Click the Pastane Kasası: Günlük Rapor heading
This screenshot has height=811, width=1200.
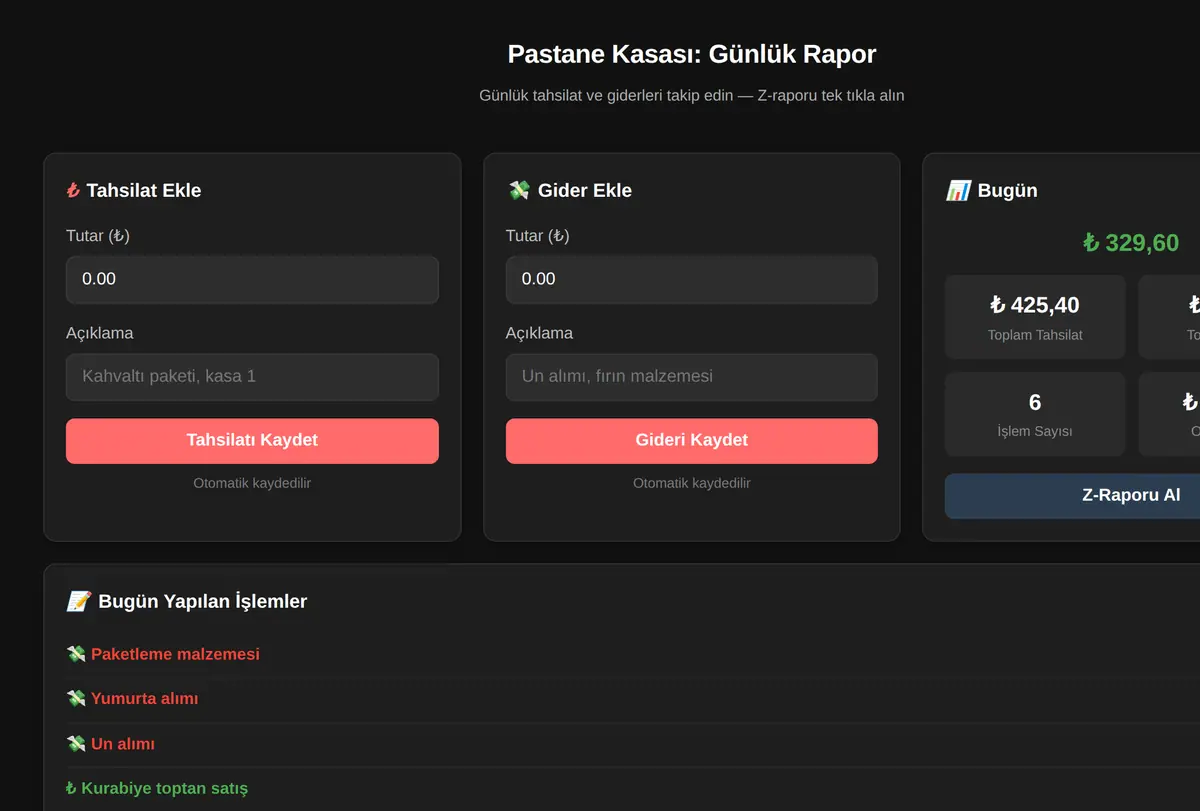coord(692,54)
